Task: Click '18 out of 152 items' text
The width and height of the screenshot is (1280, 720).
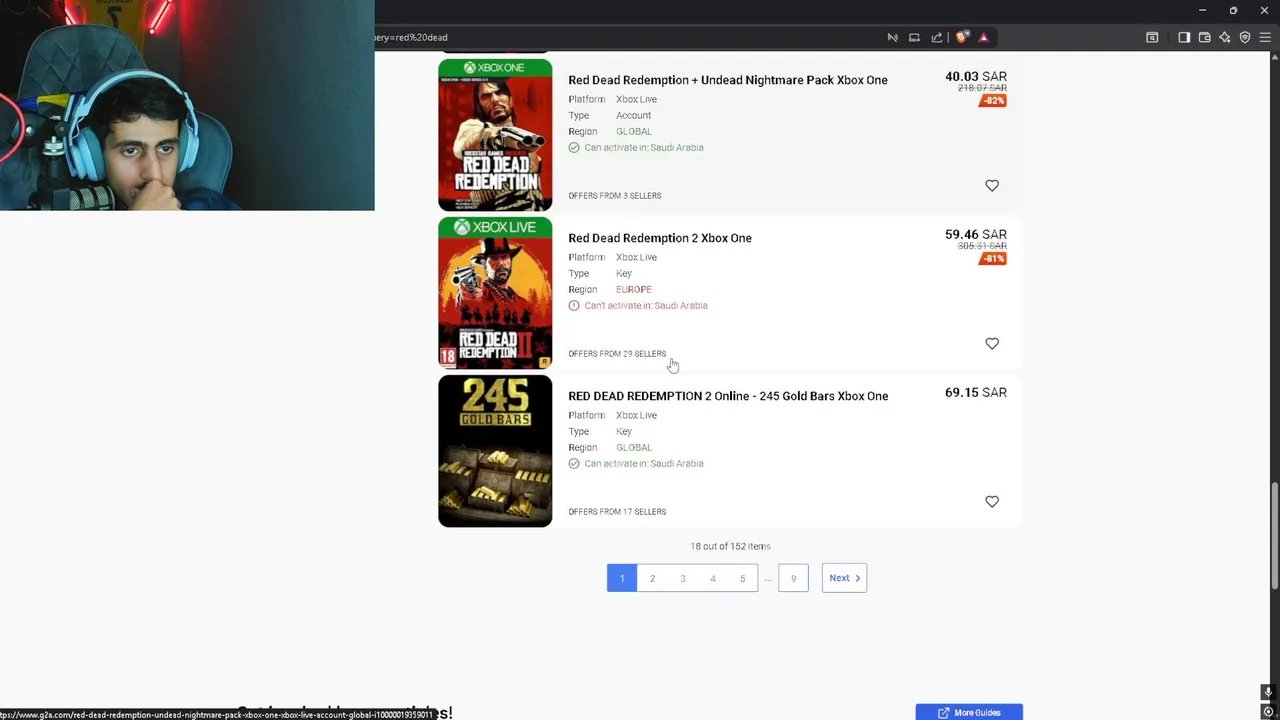Action: click(x=730, y=547)
